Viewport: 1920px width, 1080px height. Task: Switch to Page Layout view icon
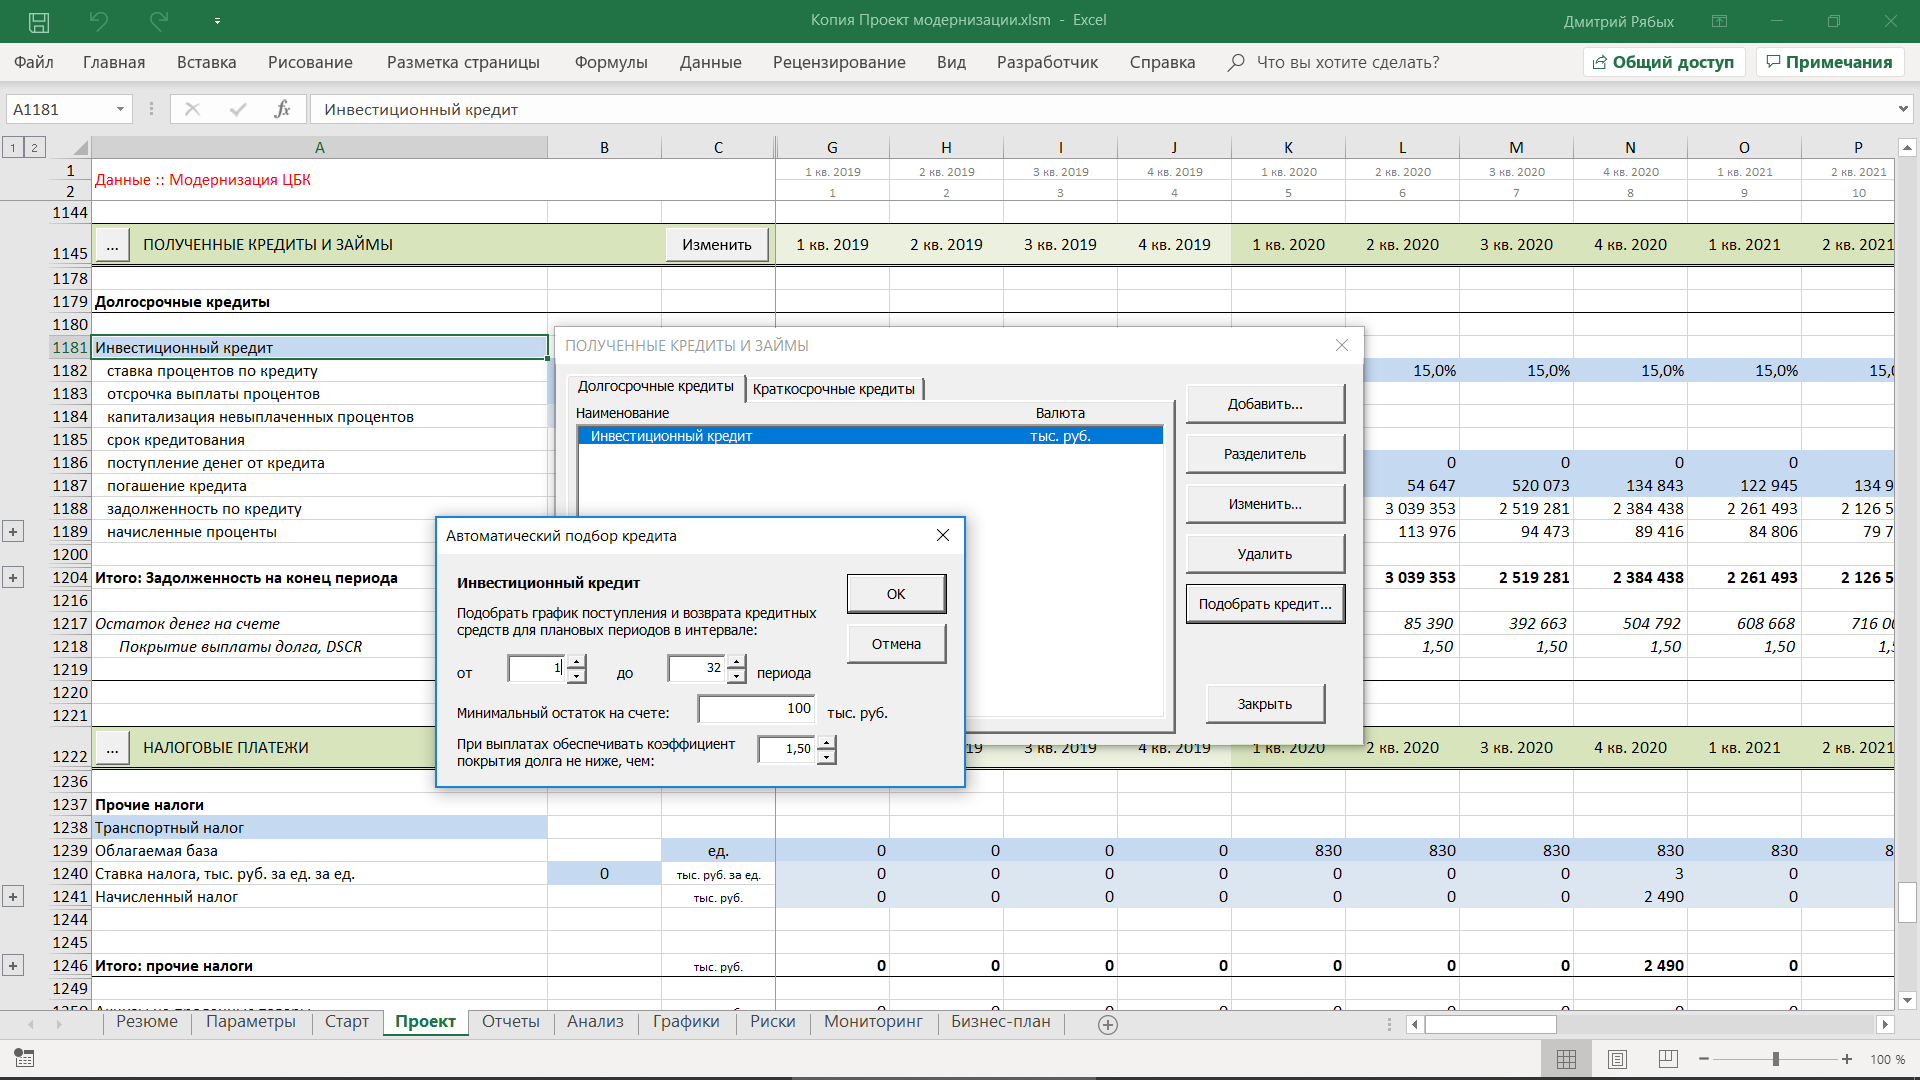click(1617, 1059)
